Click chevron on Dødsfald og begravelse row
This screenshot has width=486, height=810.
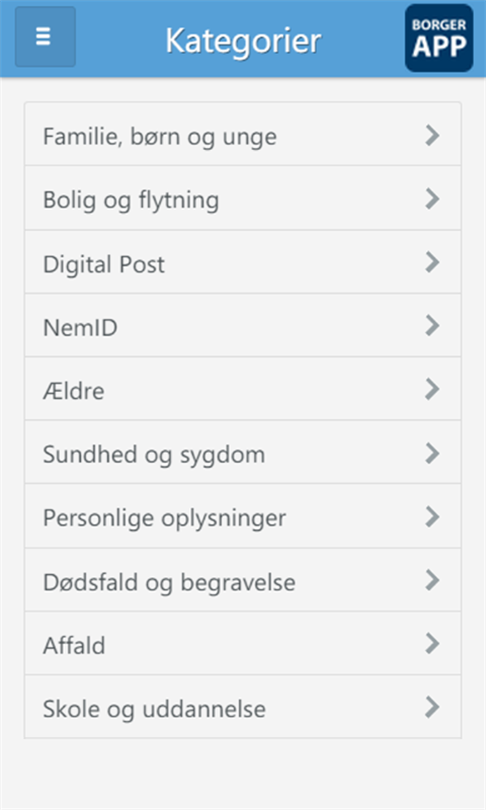(x=432, y=580)
